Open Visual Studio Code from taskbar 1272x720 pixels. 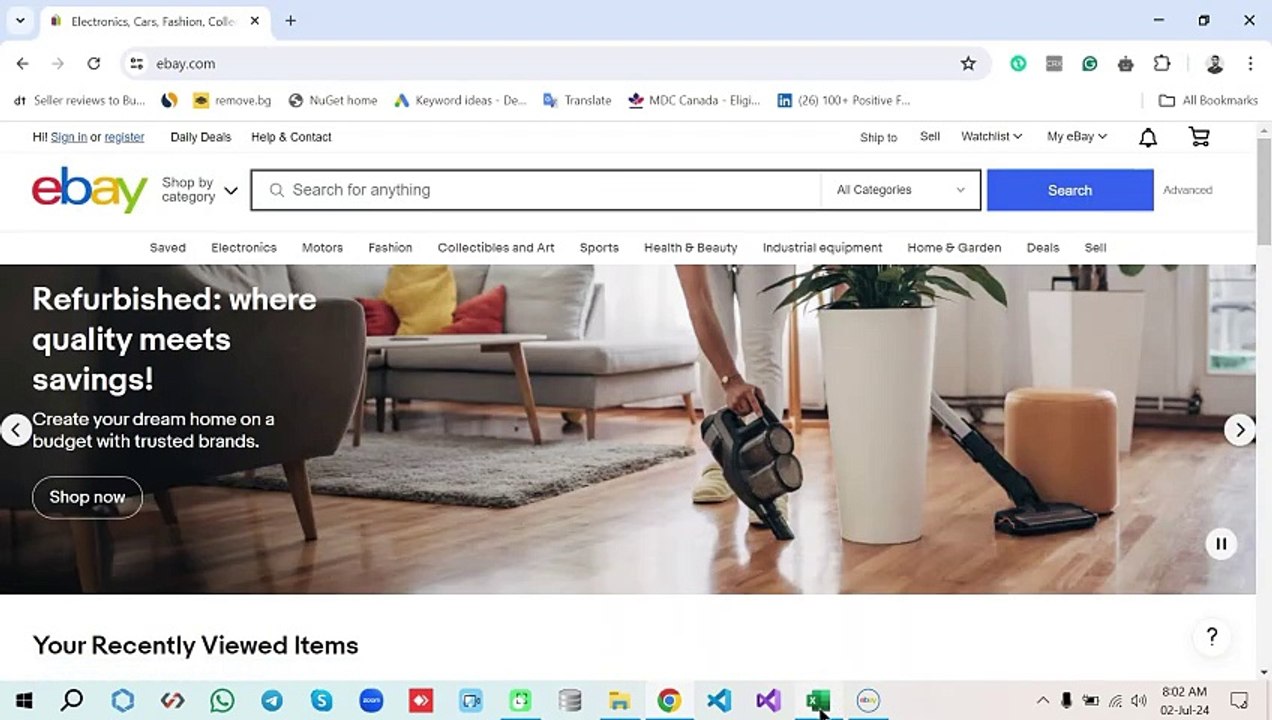click(719, 700)
